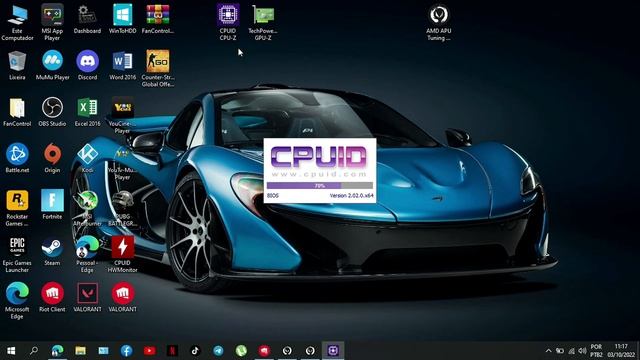Open Epic Games Launcher shortcut
Image resolution: width=640 pixels, height=360 pixels.
(x=17, y=254)
